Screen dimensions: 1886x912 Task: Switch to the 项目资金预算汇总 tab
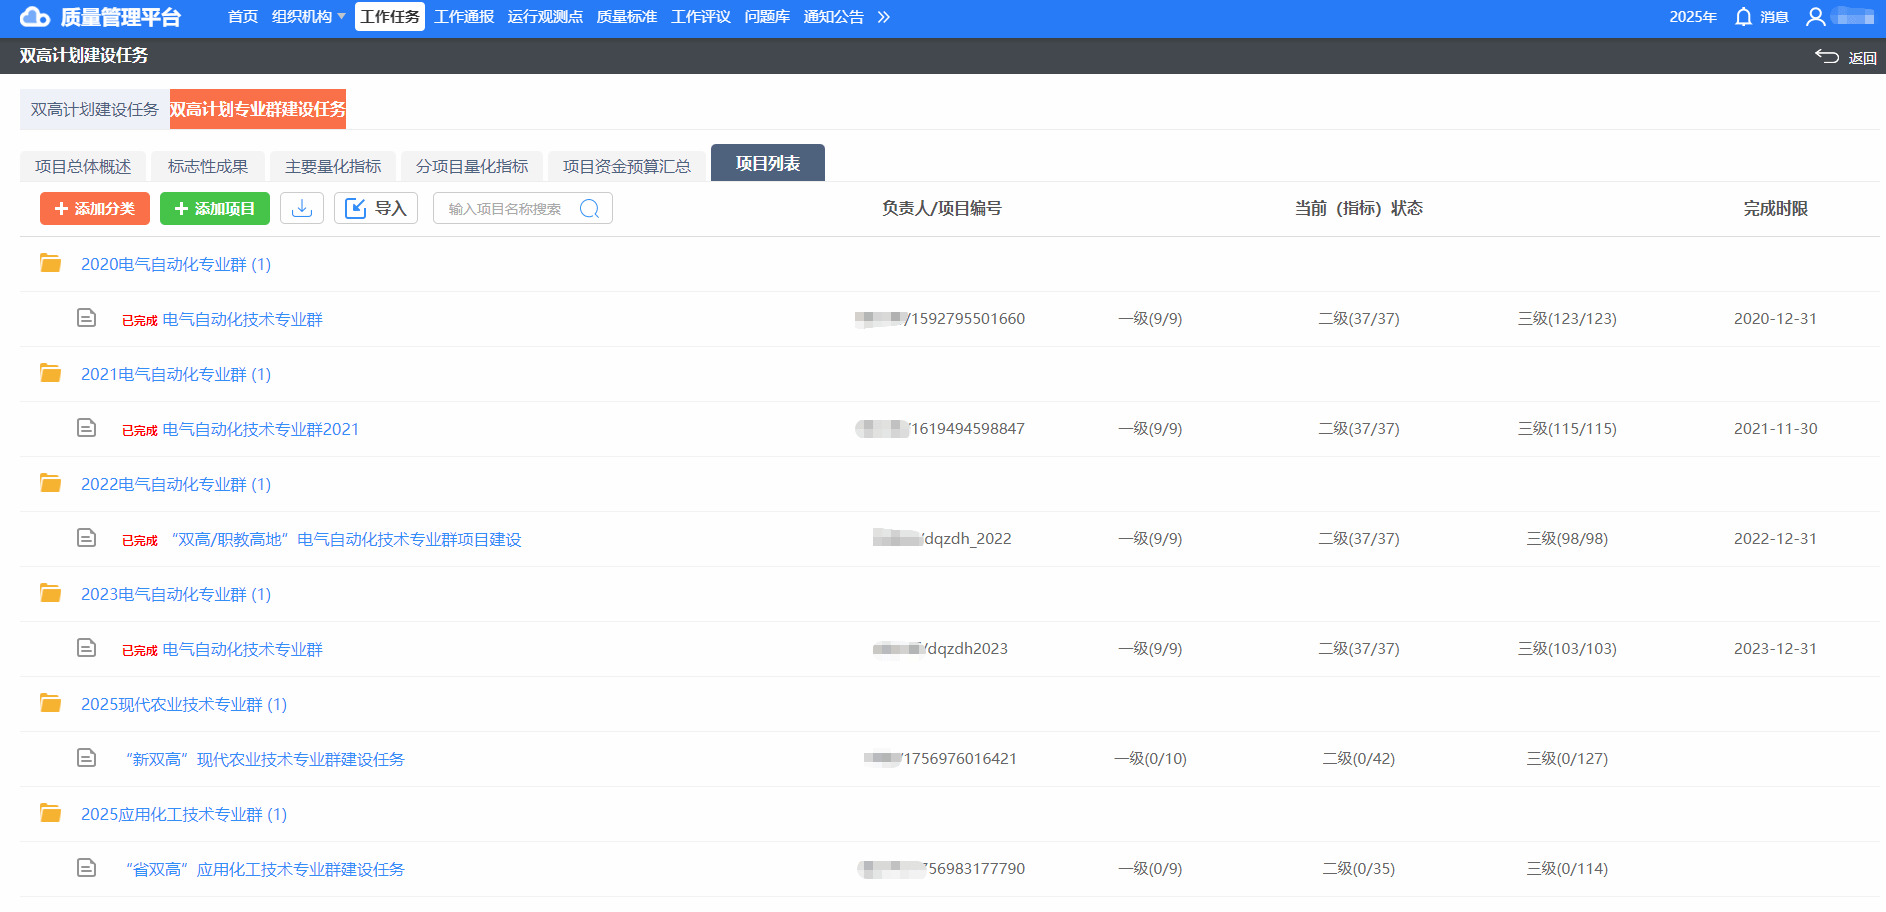pyautogui.click(x=626, y=166)
